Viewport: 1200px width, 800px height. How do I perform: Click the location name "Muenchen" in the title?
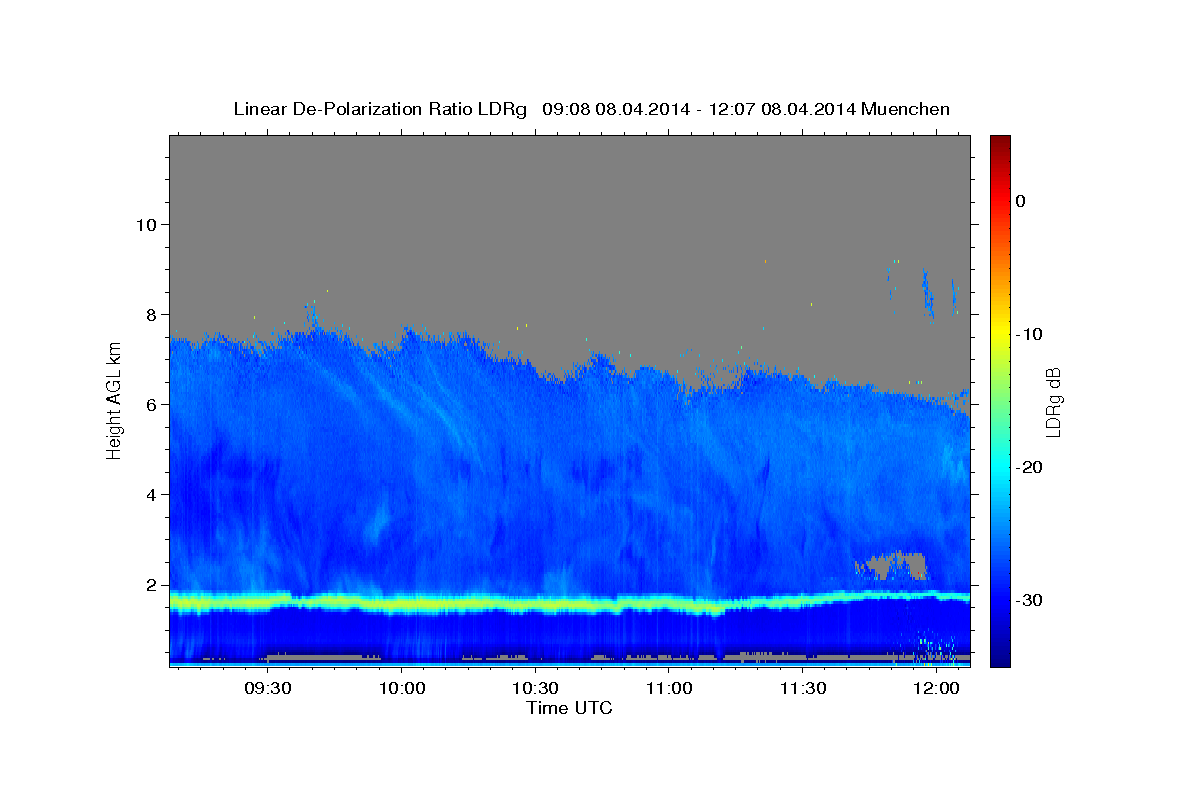[x=905, y=109]
